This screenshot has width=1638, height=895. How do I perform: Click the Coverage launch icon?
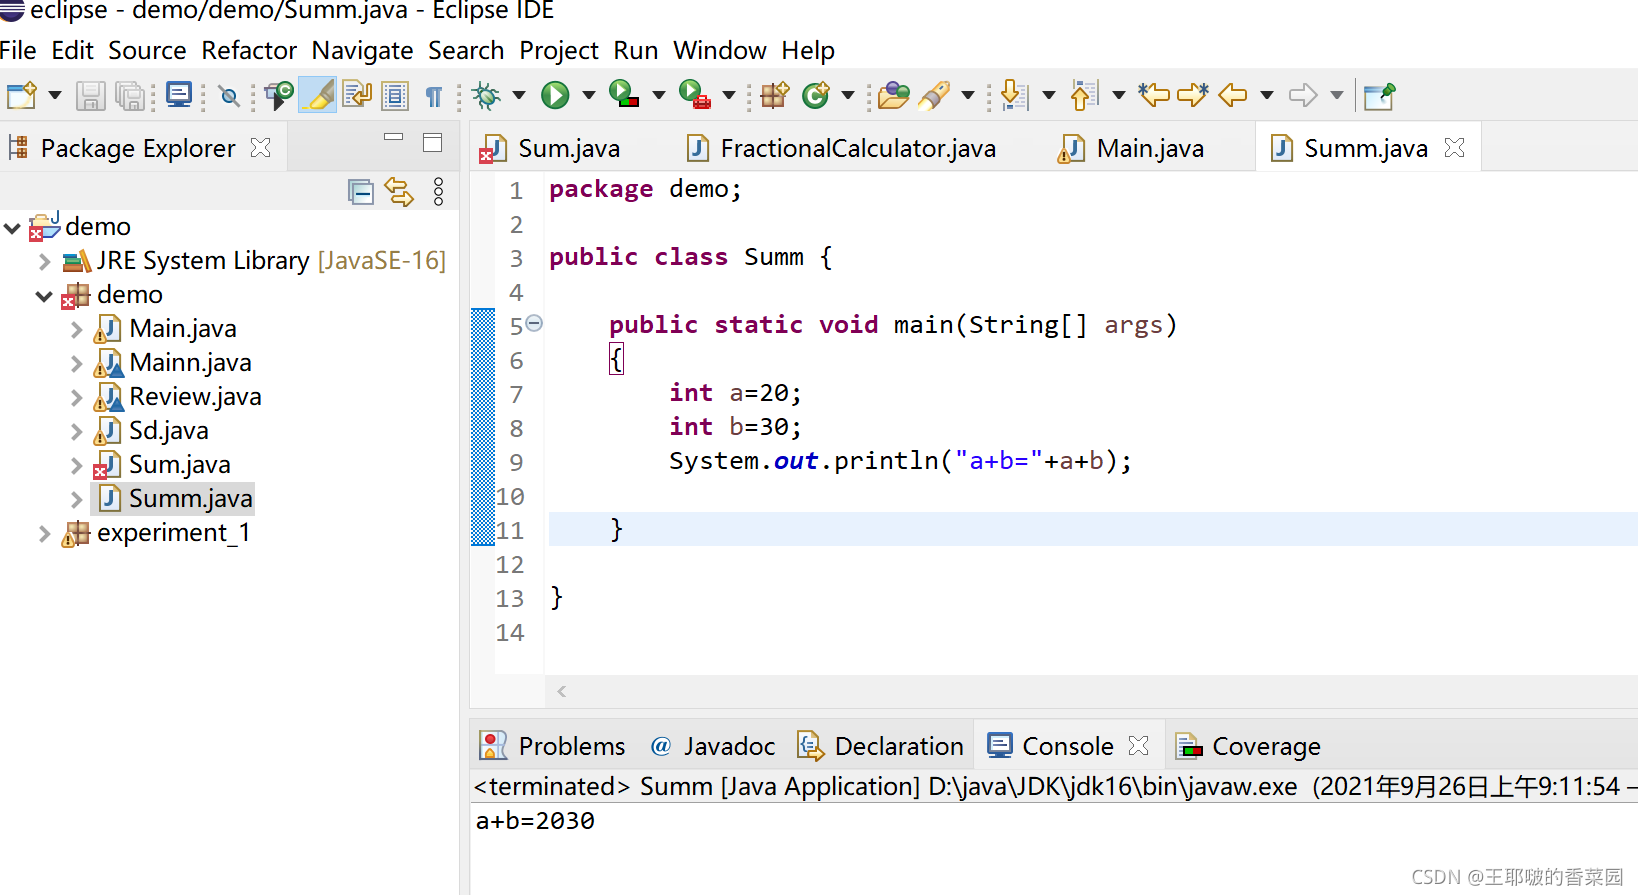tap(624, 95)
